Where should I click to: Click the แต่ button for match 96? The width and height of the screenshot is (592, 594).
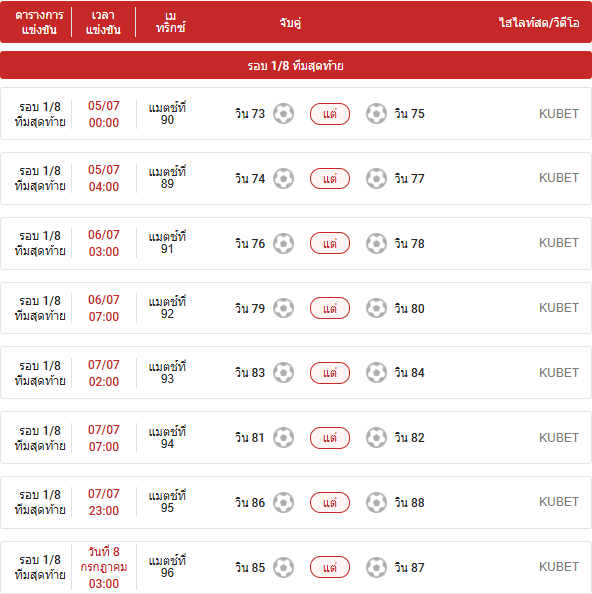(330, 567)
